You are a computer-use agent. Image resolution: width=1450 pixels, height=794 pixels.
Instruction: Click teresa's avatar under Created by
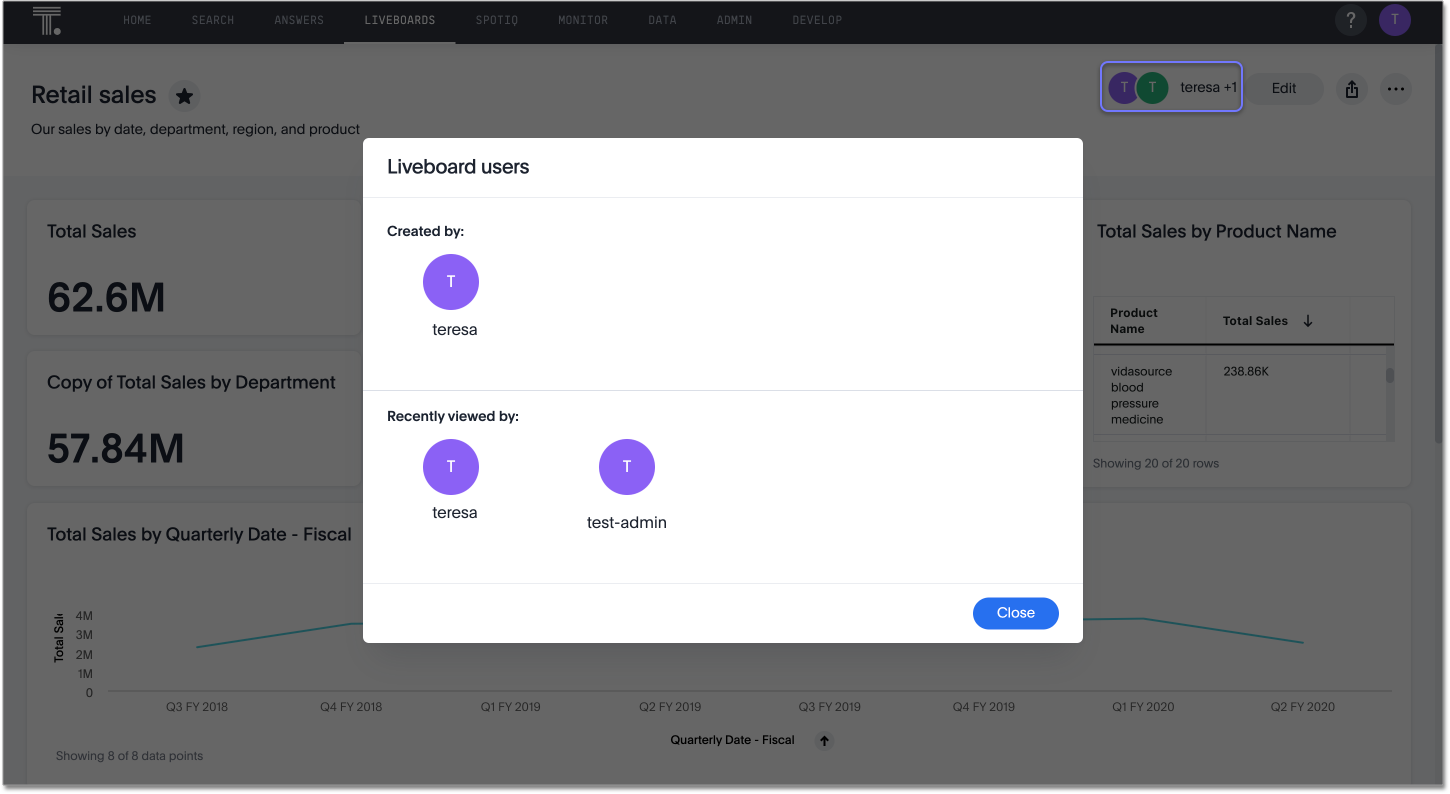coord(451,282)
